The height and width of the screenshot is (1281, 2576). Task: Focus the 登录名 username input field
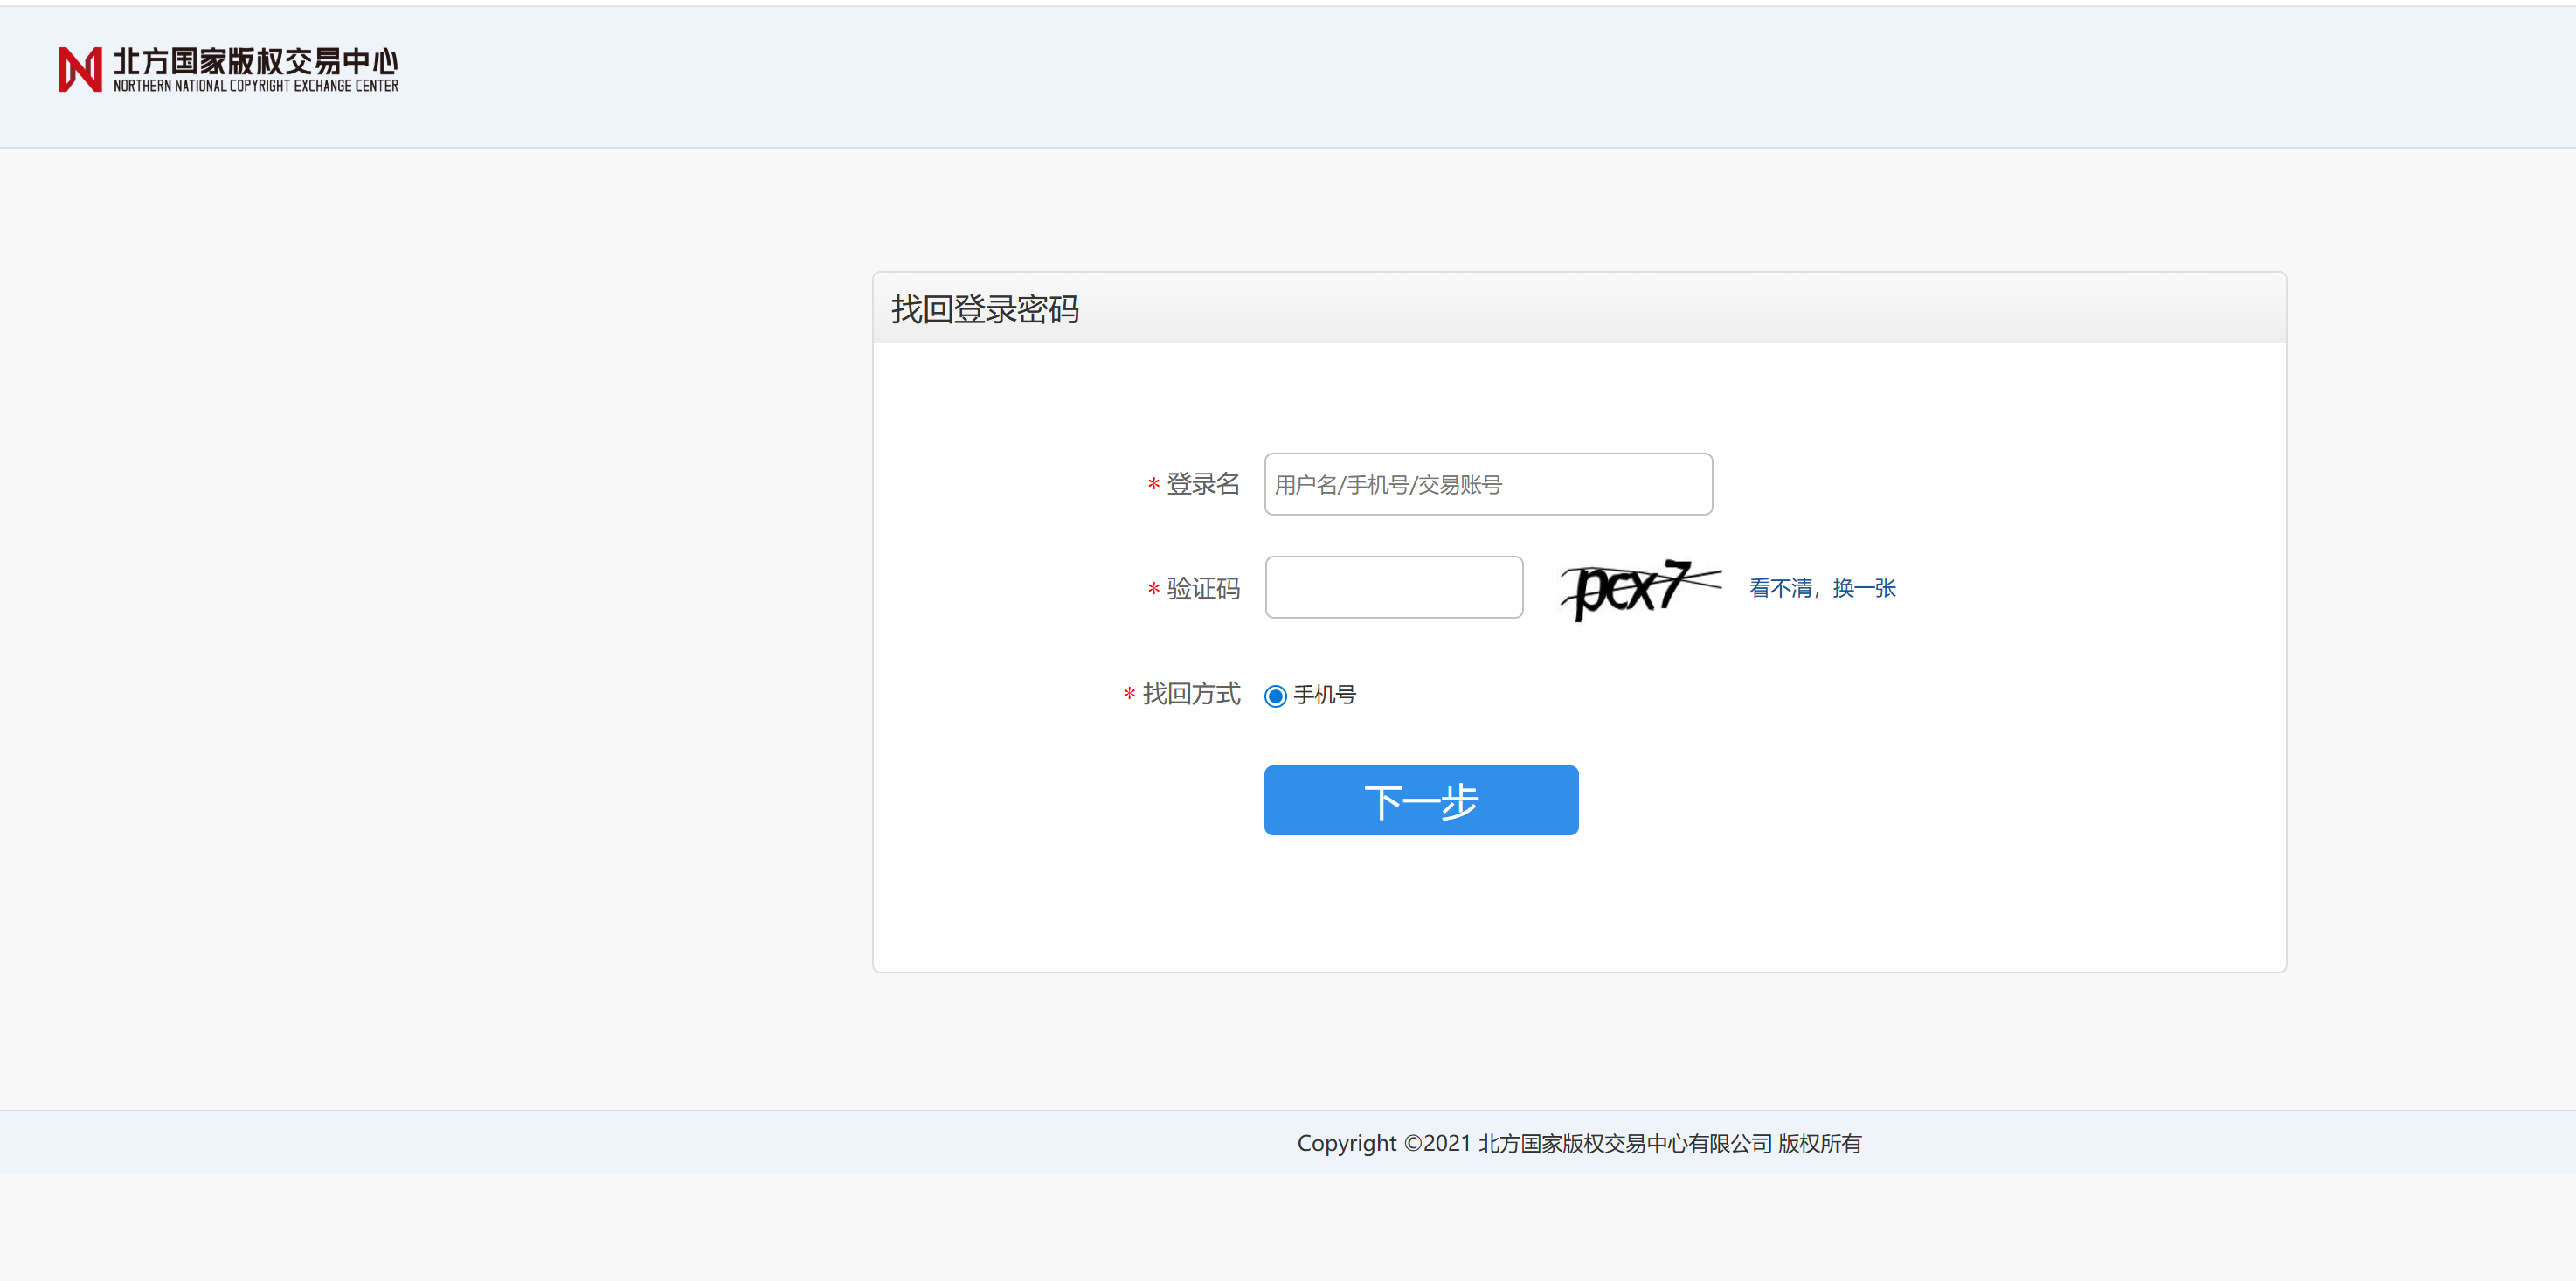[1488, 484]
